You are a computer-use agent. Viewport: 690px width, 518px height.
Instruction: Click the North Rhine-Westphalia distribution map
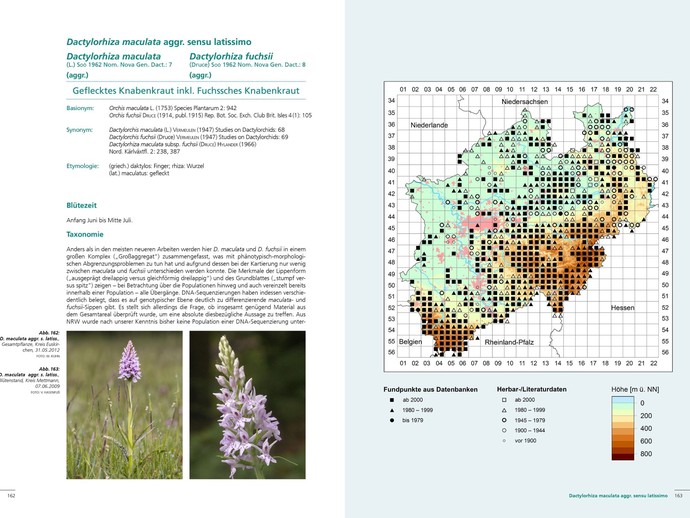point(528,226)
